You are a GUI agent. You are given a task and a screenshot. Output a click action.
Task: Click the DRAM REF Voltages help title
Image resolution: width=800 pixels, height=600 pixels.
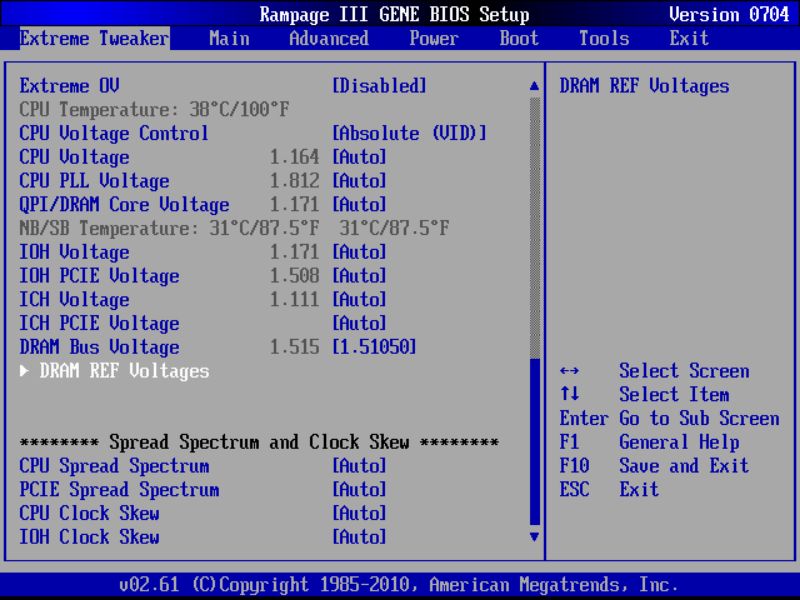(x=644, y=86)
